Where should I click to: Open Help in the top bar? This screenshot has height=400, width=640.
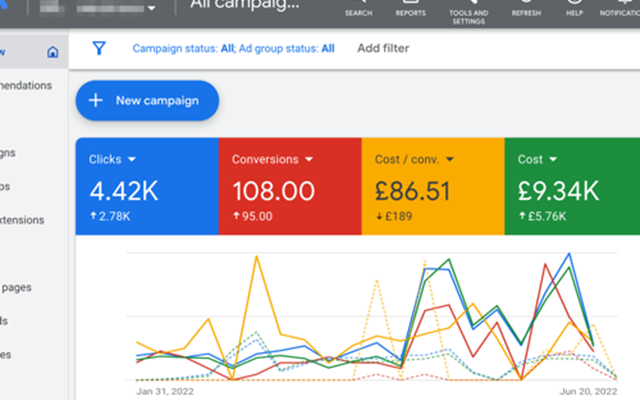(574, 8)
